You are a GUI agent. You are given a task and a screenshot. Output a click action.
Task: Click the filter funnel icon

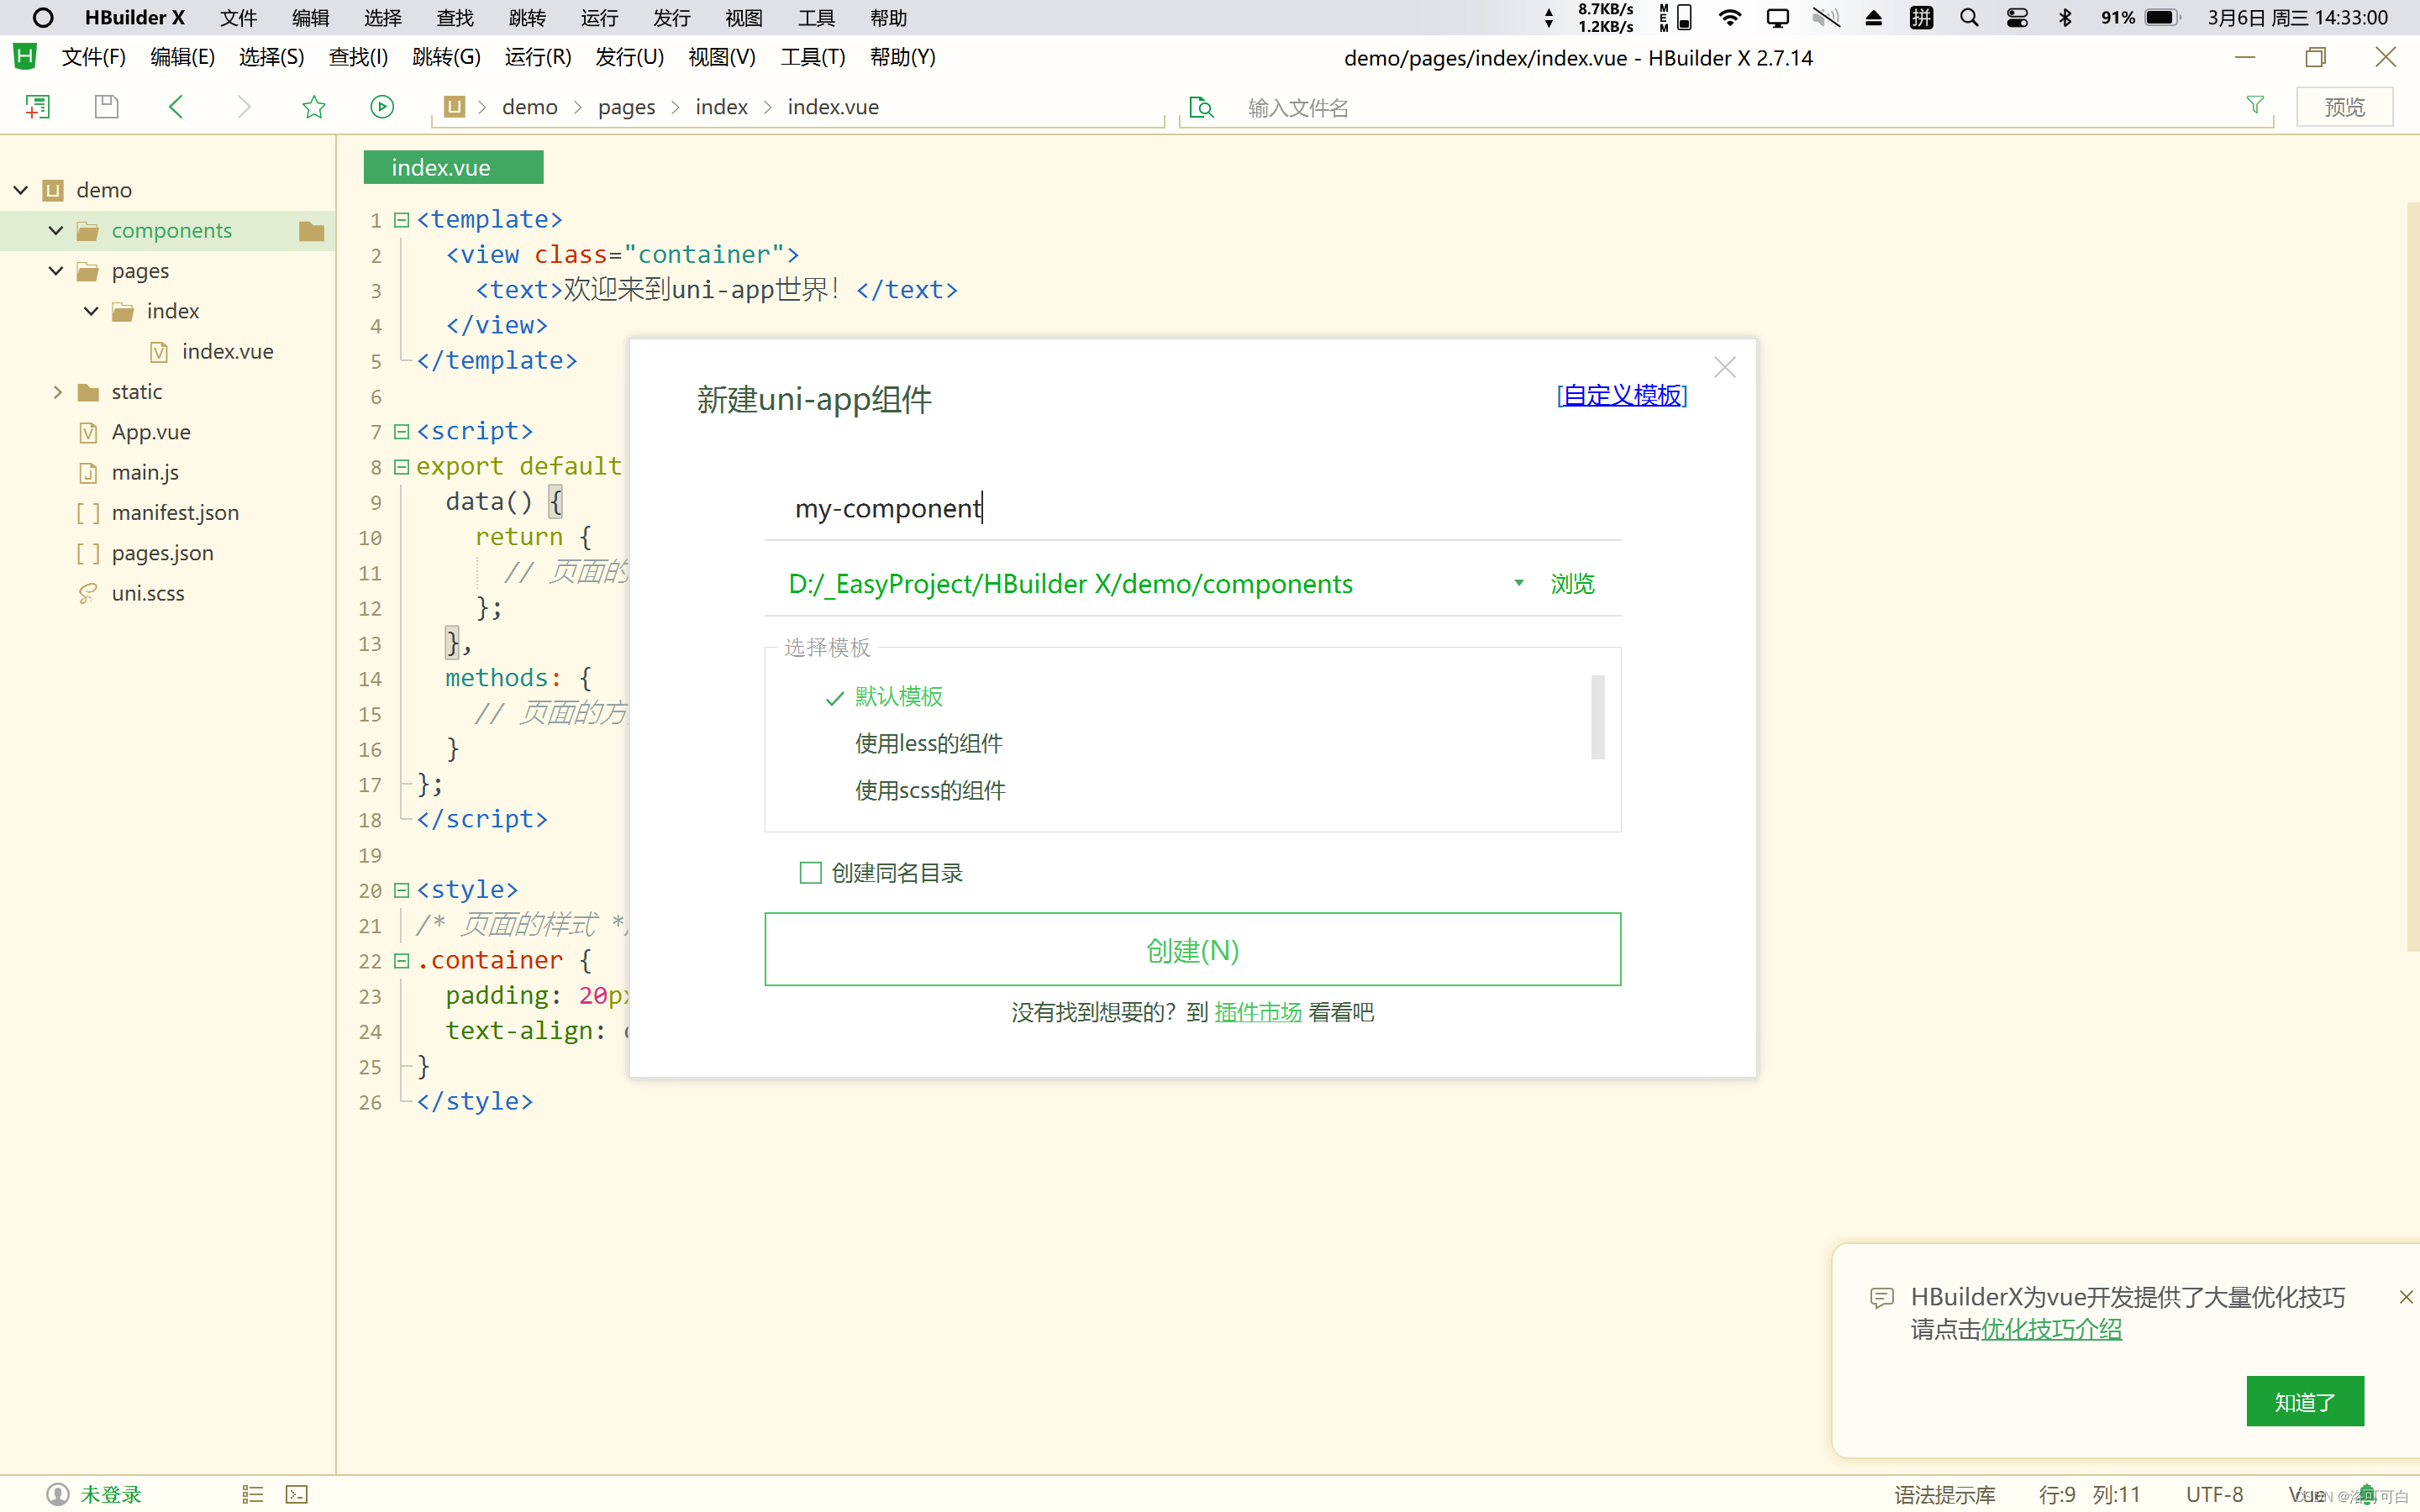tap(2254, 105)
